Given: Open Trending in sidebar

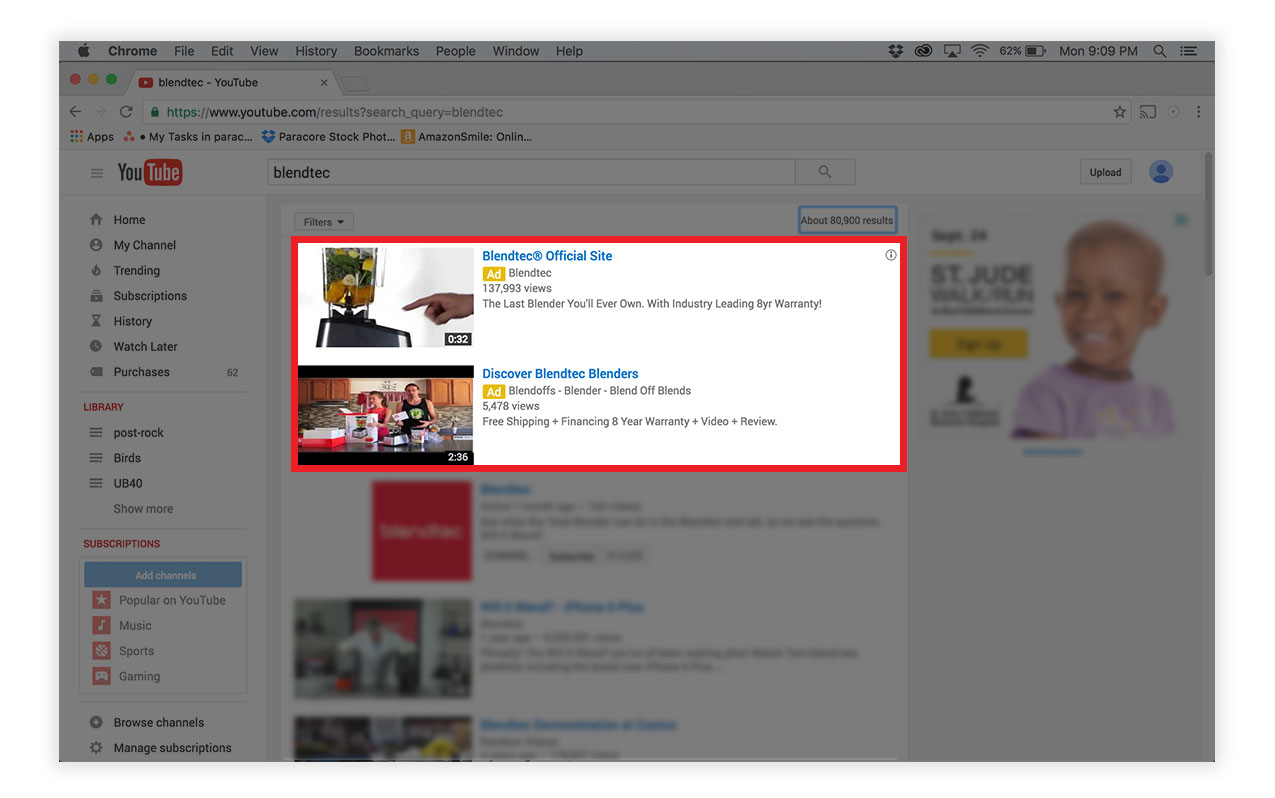Looking at the screenshot, I should point(136,271).
